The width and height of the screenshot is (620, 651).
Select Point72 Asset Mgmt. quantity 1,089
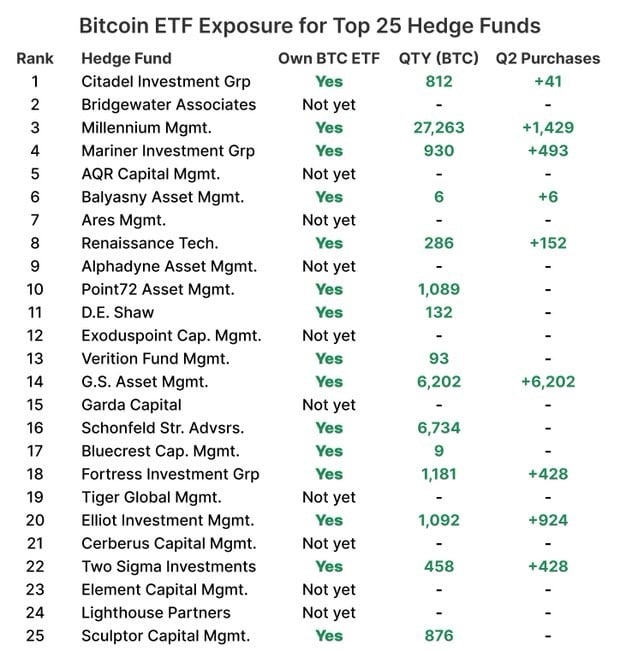pos(438,289)
